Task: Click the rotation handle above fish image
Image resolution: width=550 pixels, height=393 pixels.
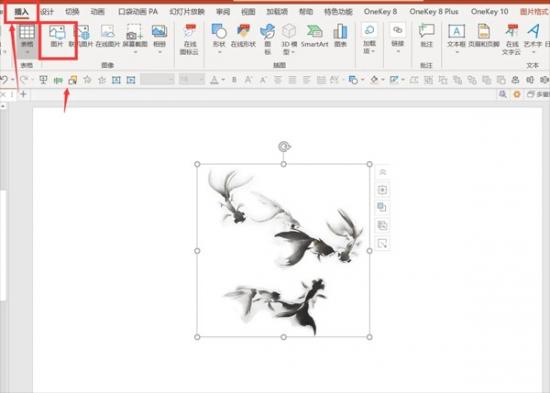Action: 284,146
